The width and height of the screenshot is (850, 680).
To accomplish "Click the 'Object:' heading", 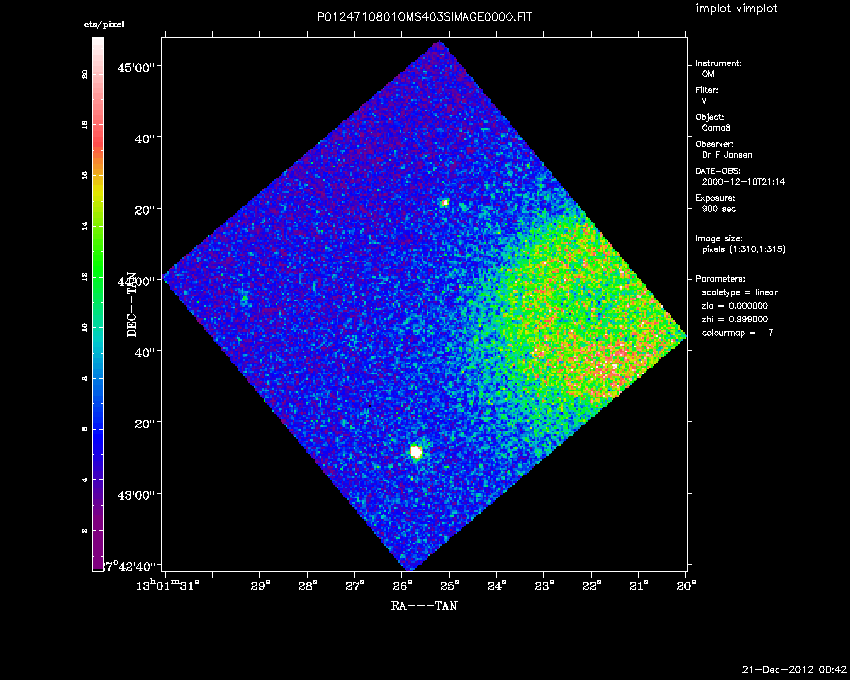I will (710, 117).
